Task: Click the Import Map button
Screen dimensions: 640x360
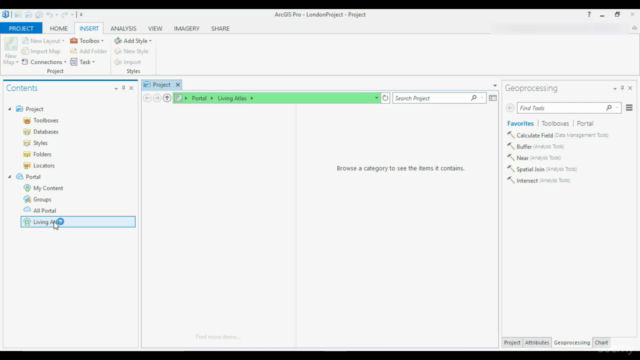Action: (41, 51)
